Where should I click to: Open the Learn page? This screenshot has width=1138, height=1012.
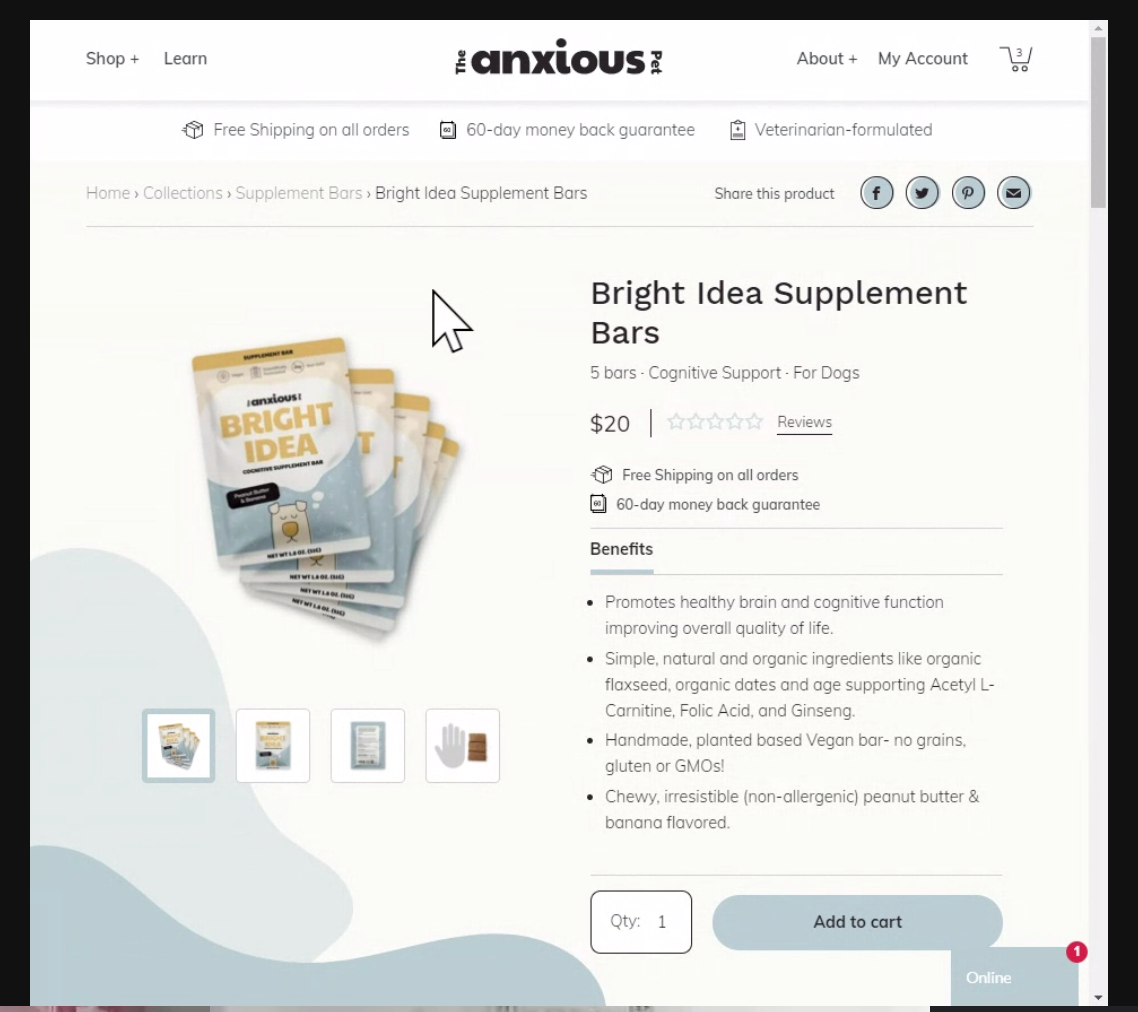pos(185,58)
